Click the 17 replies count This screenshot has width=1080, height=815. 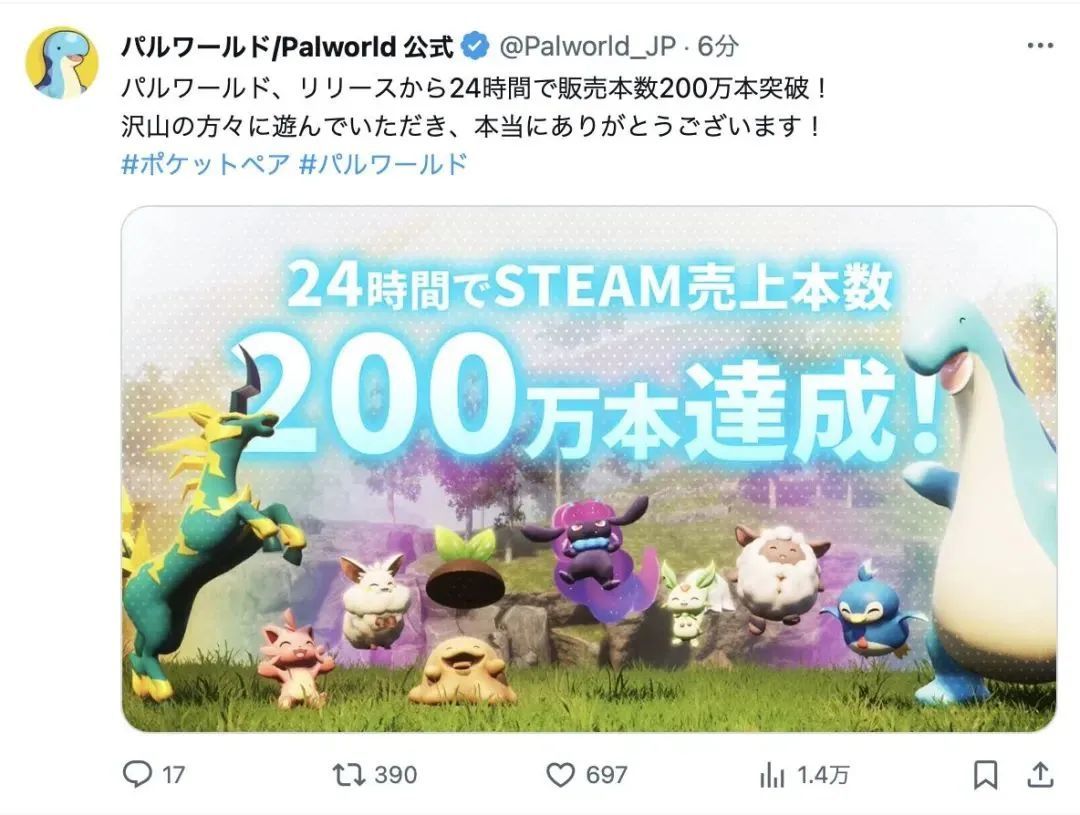(x=174, y=775)
